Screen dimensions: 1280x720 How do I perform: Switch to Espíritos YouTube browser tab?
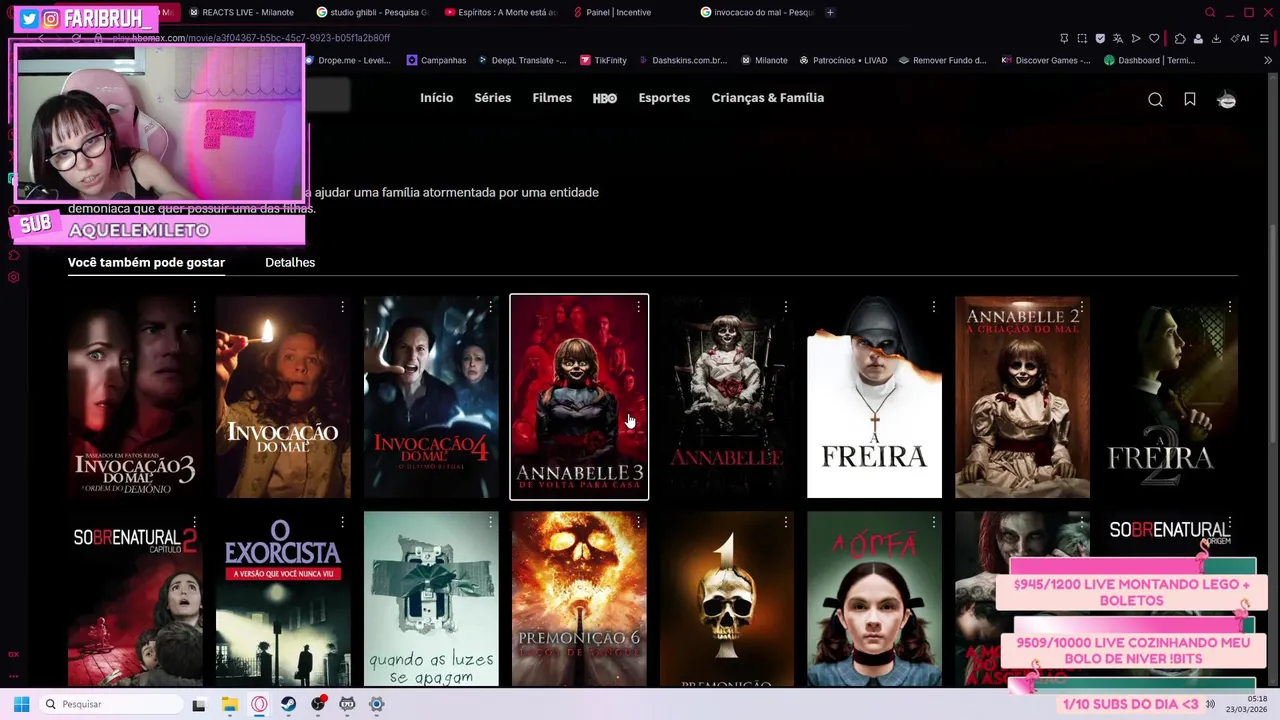click(x=500, y=12)
